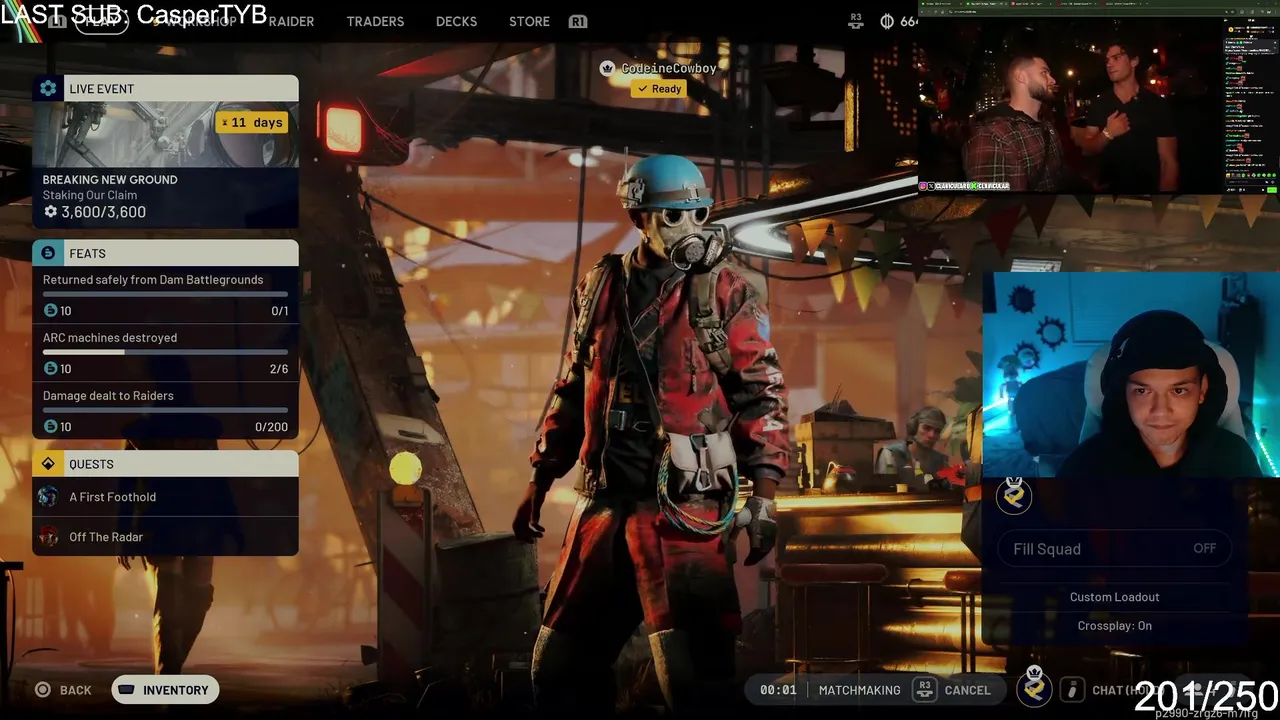Toggle the Crossplay: On setting
This screenshot has height=720, width=1280.
[x=1115, y=626]
